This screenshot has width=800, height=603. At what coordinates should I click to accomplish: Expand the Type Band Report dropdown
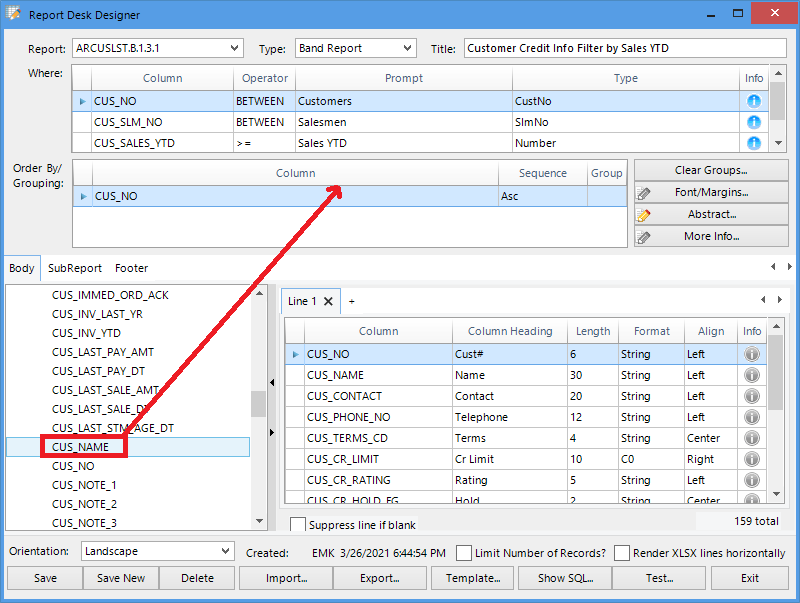[x=407, y=48]
